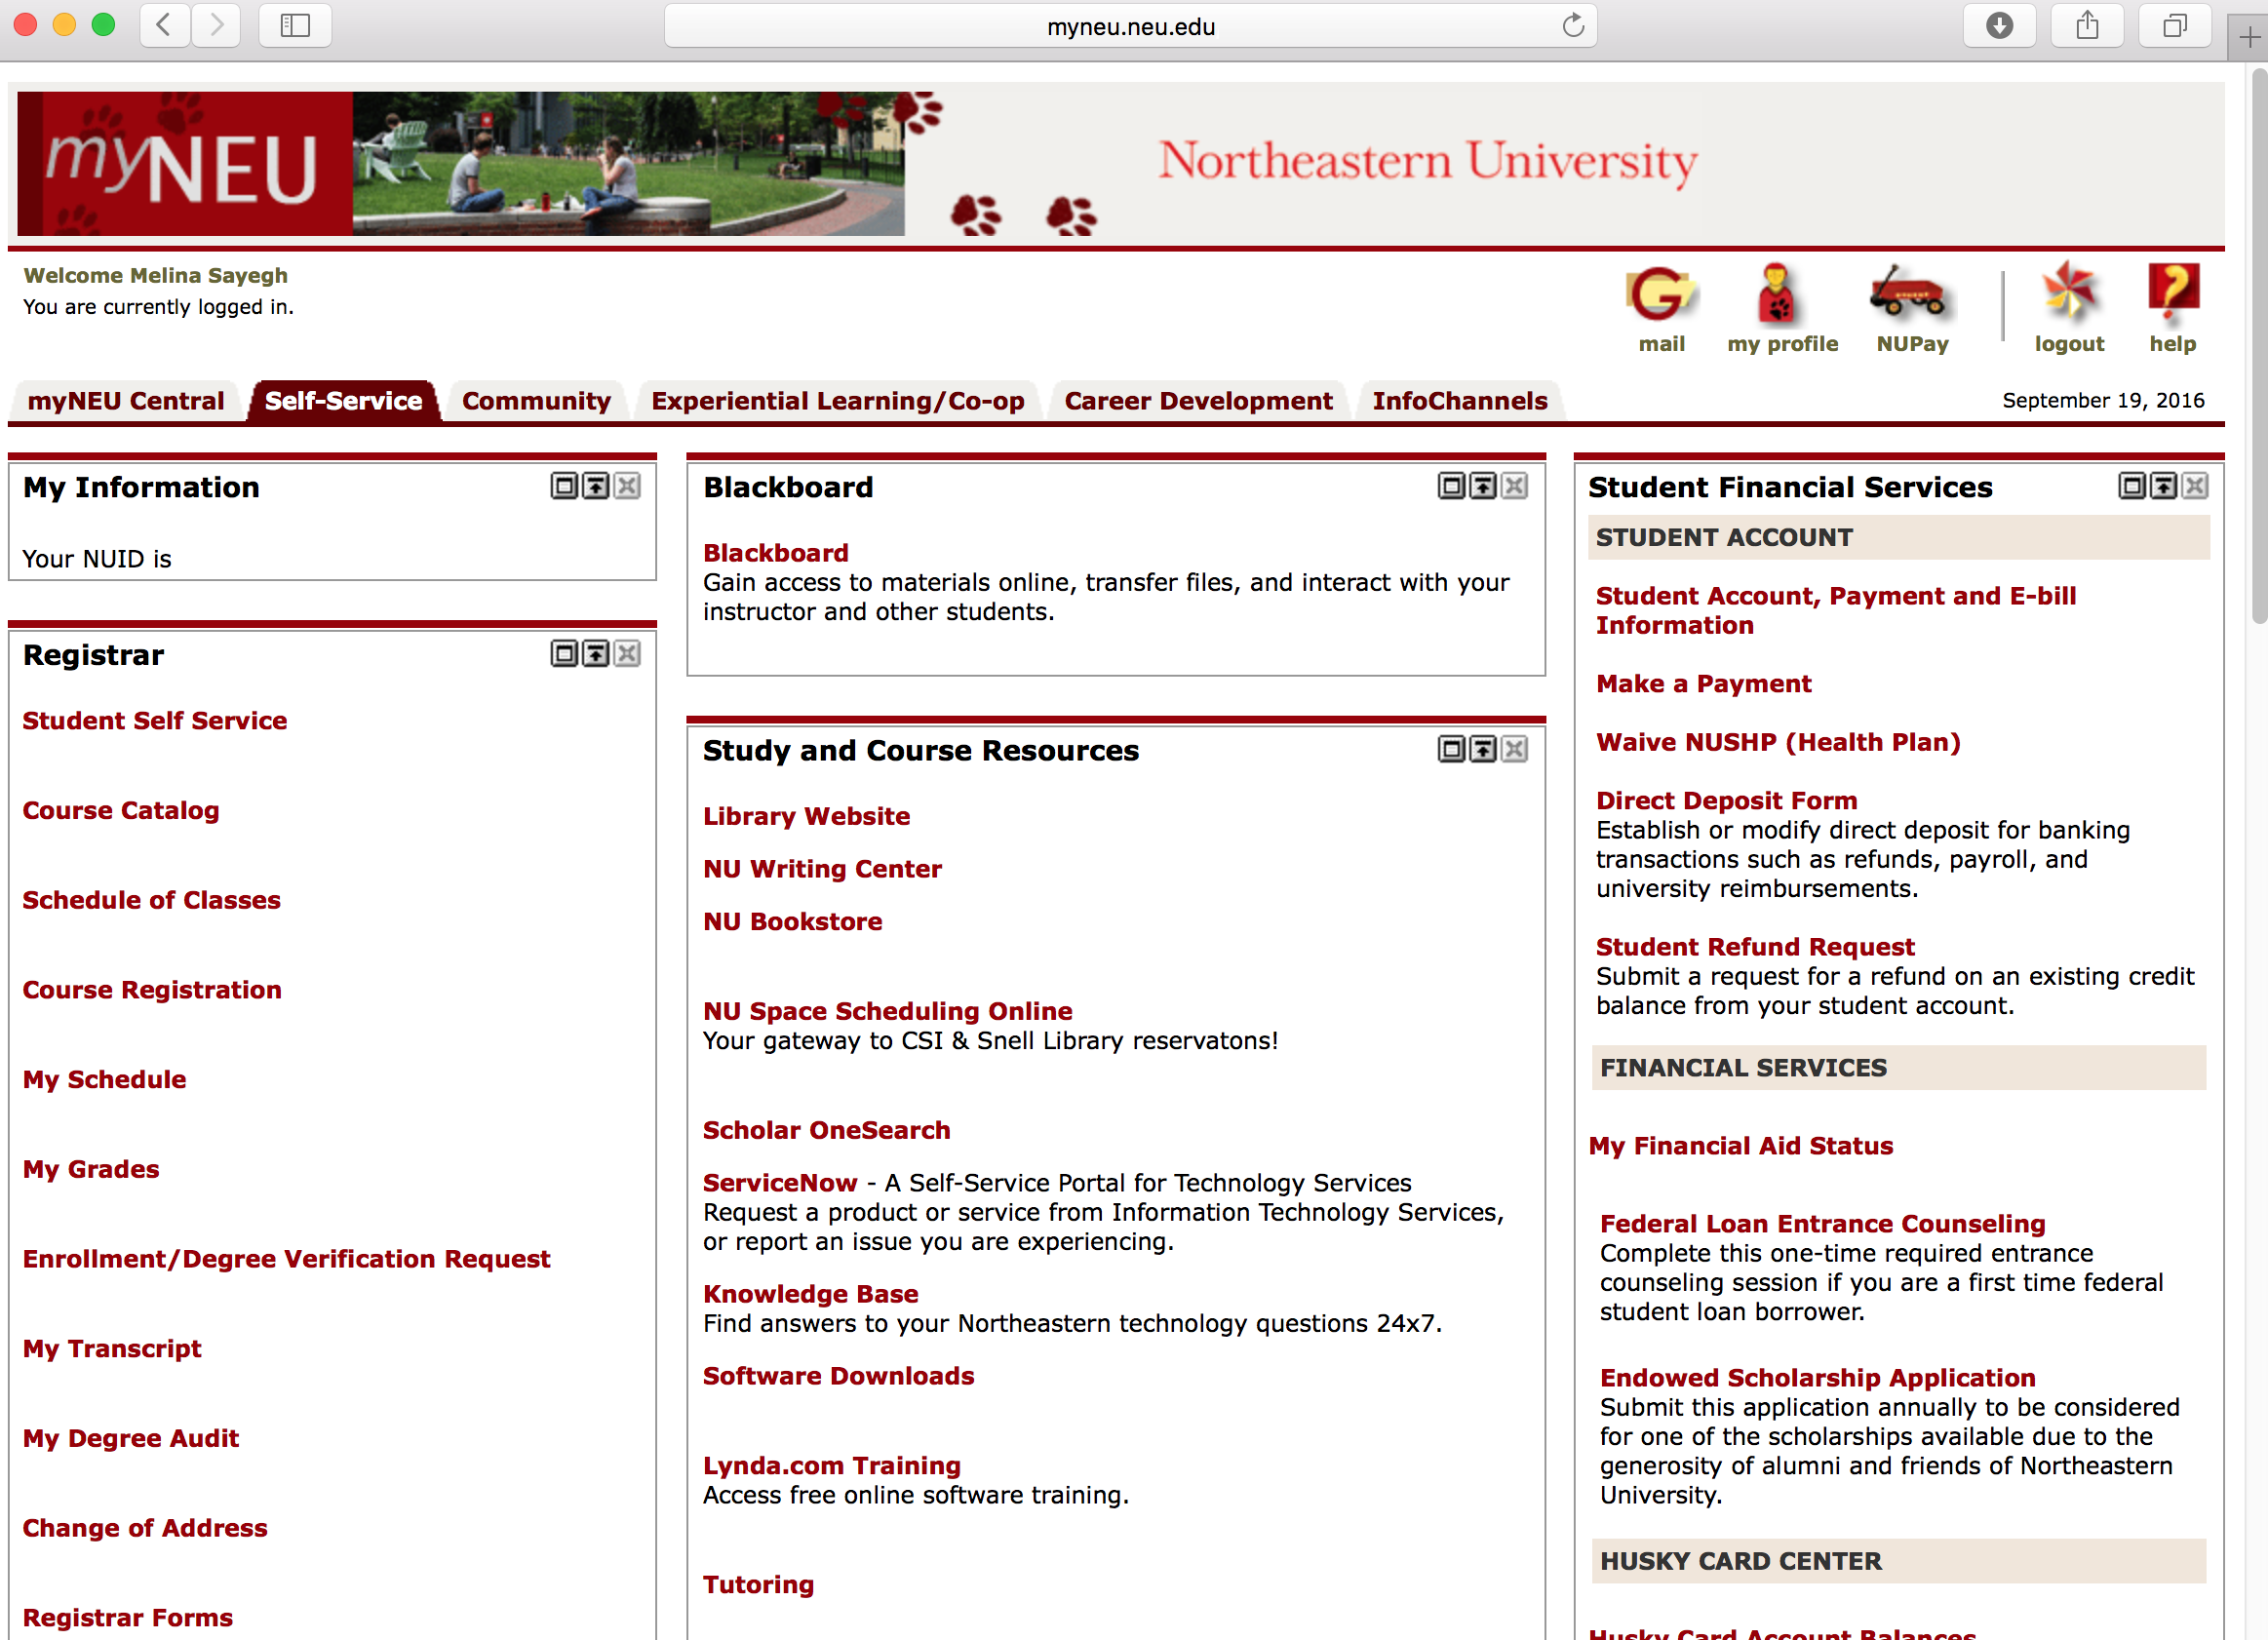Open NU Bookstore link

[793, 922]
